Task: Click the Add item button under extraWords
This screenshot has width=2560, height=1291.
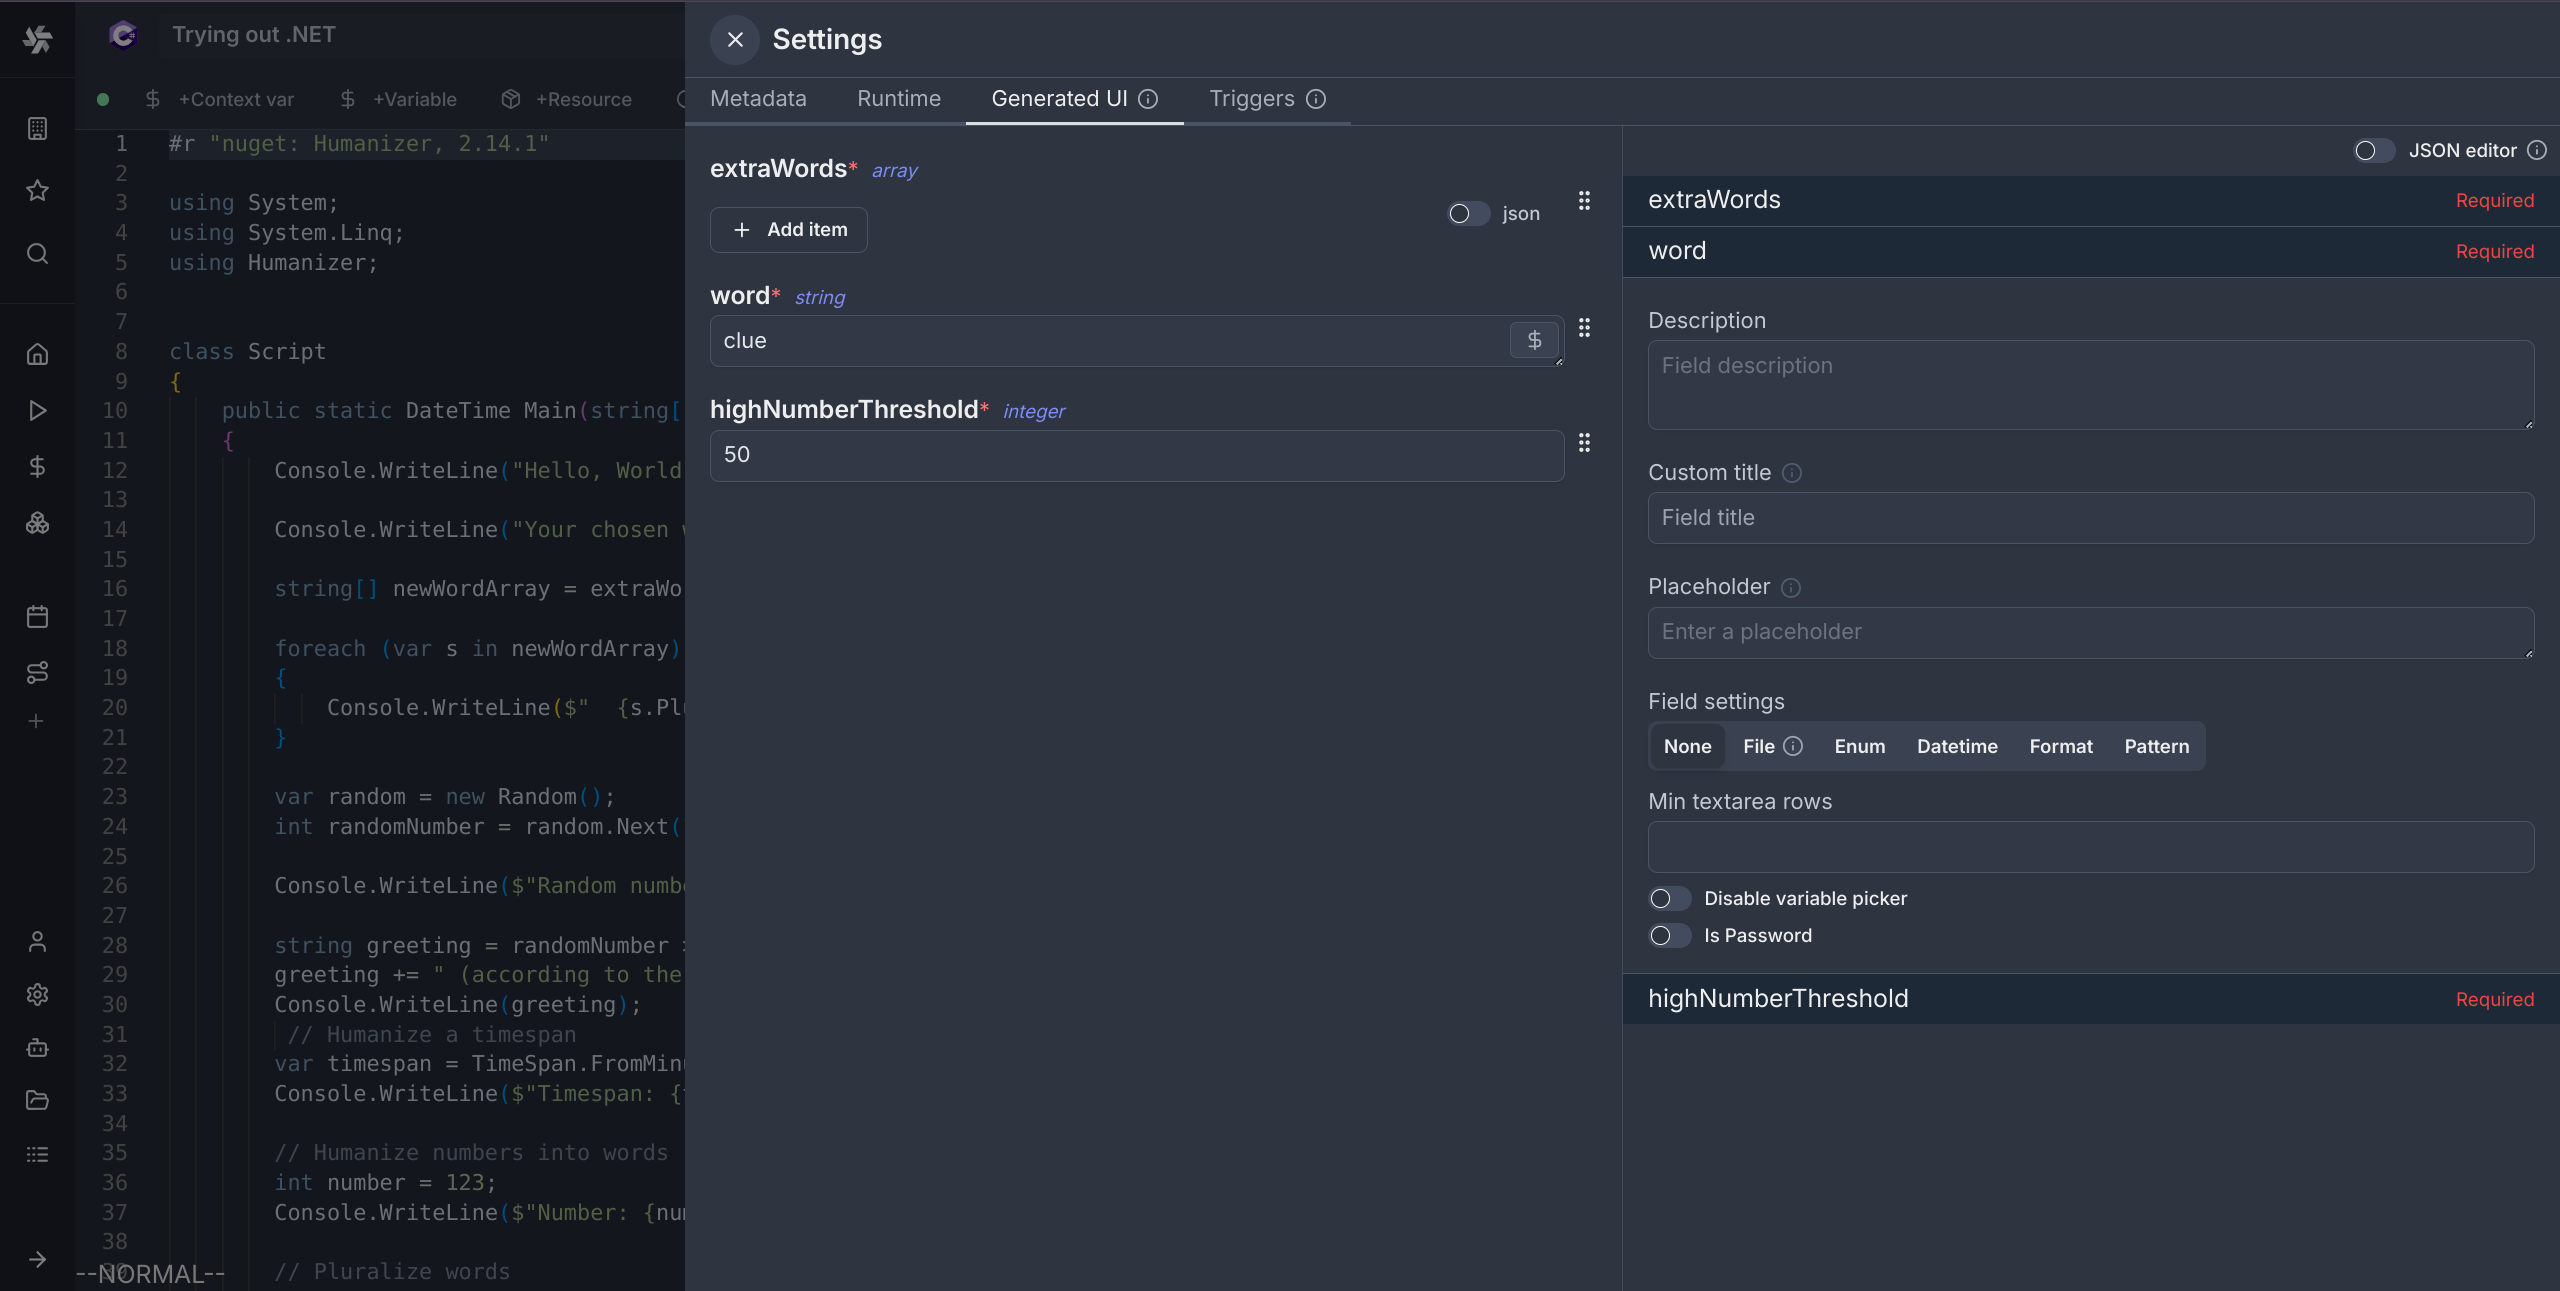Action: coord(788,229)
